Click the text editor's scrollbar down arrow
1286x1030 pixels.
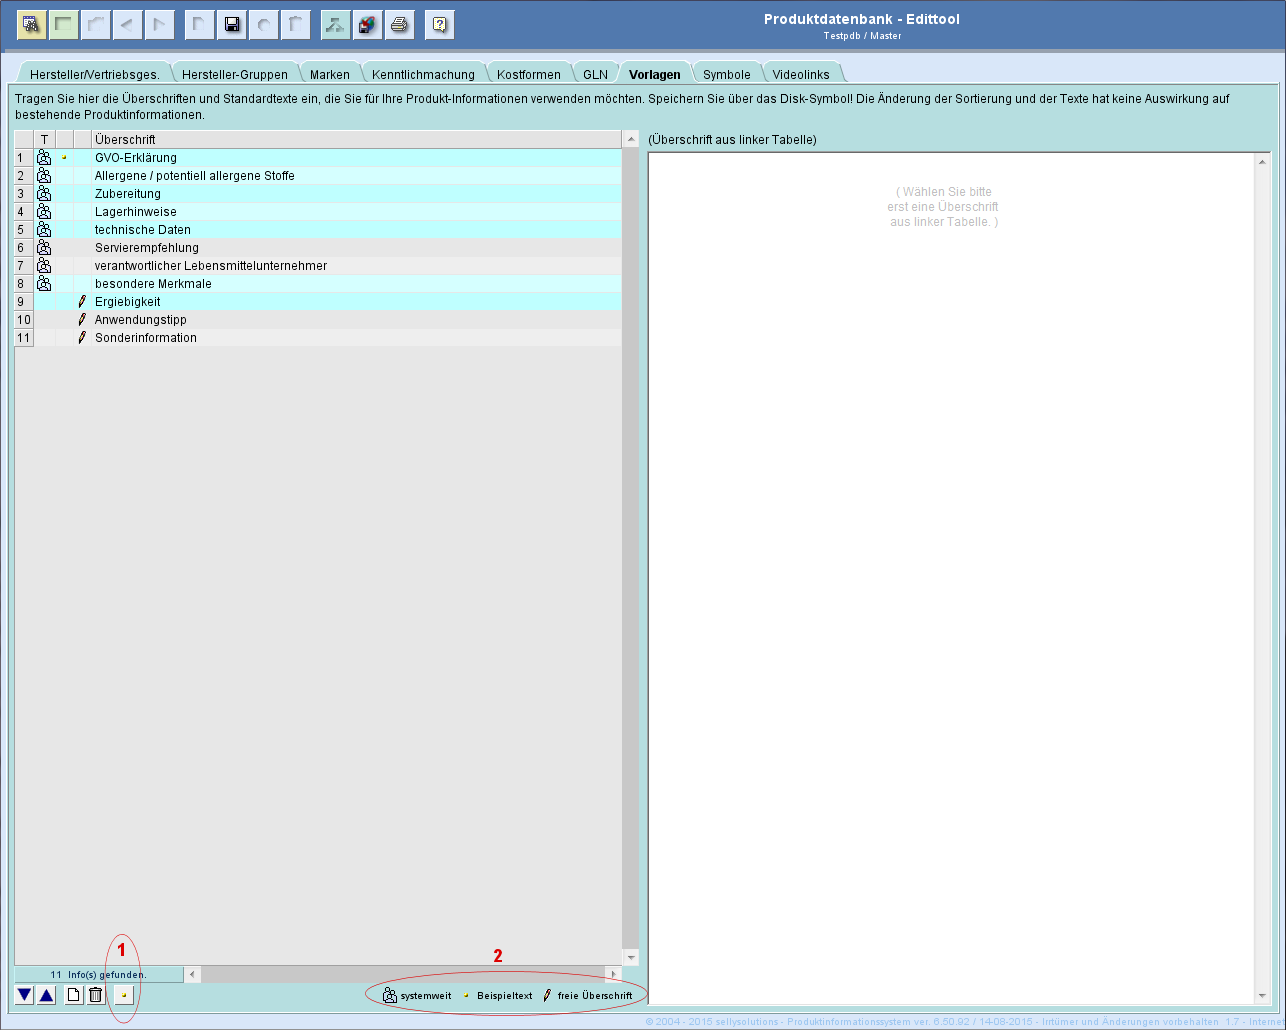point(1262,995)
